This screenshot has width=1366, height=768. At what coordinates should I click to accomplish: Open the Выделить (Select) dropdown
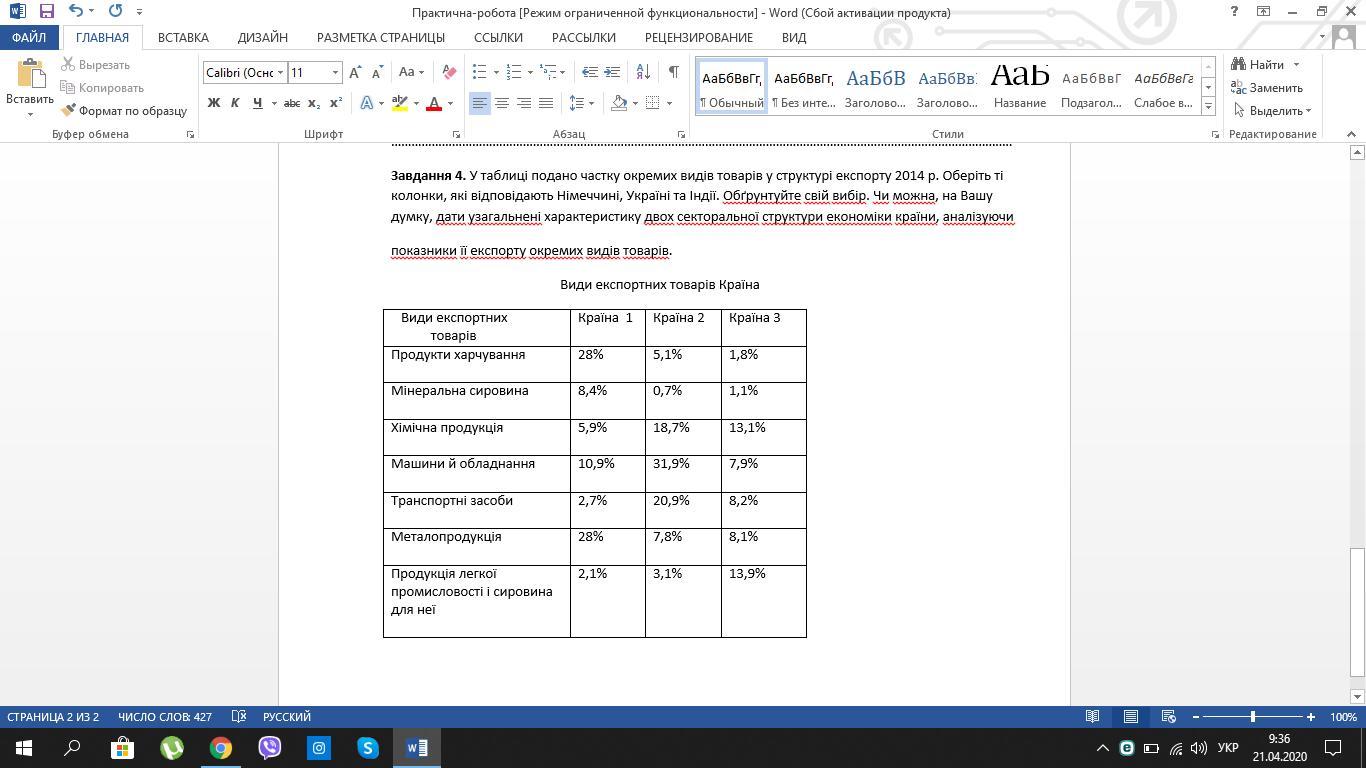pos(1273,111)
